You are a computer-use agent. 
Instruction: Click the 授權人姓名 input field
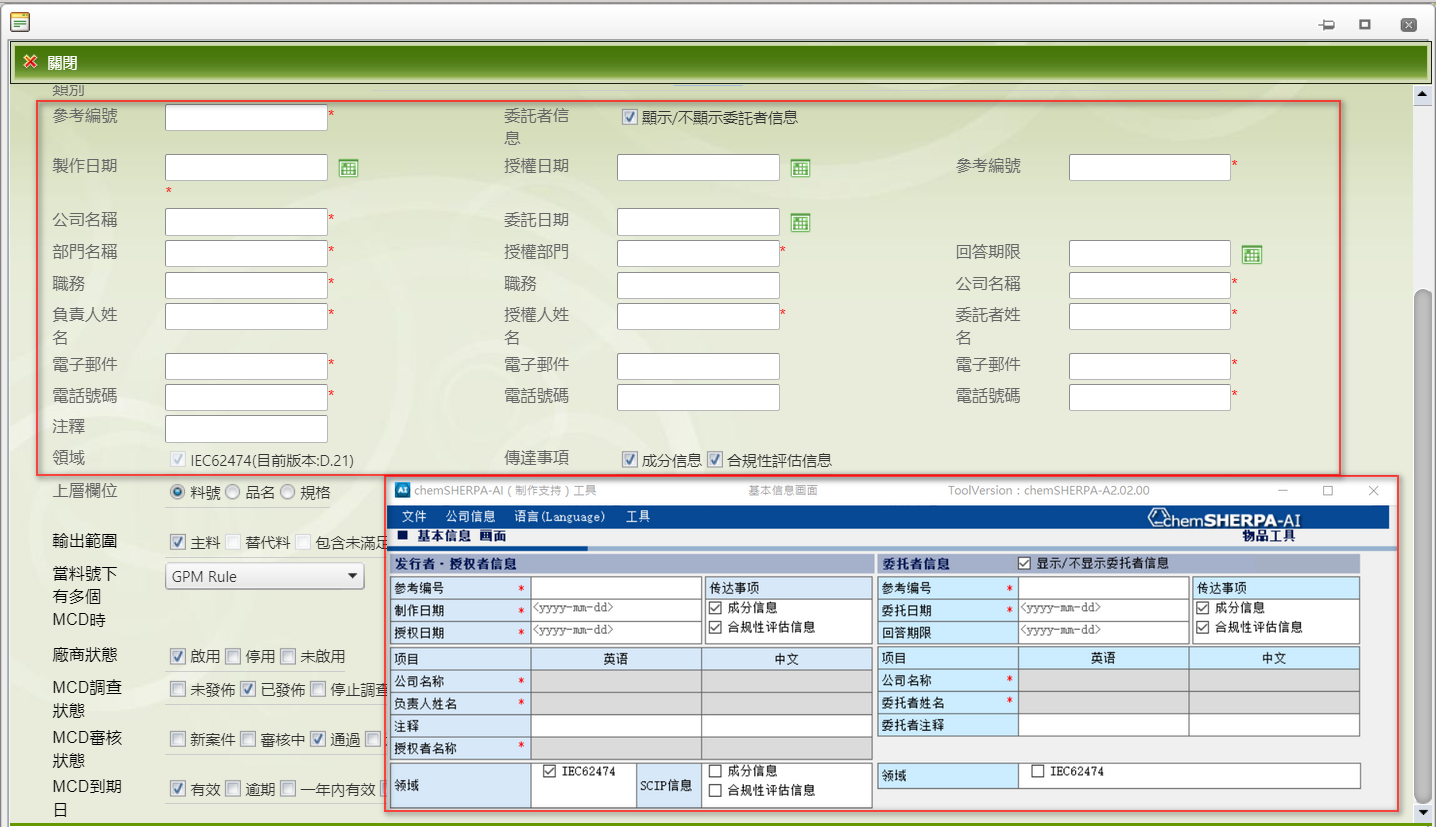click(x=698, y=317)
